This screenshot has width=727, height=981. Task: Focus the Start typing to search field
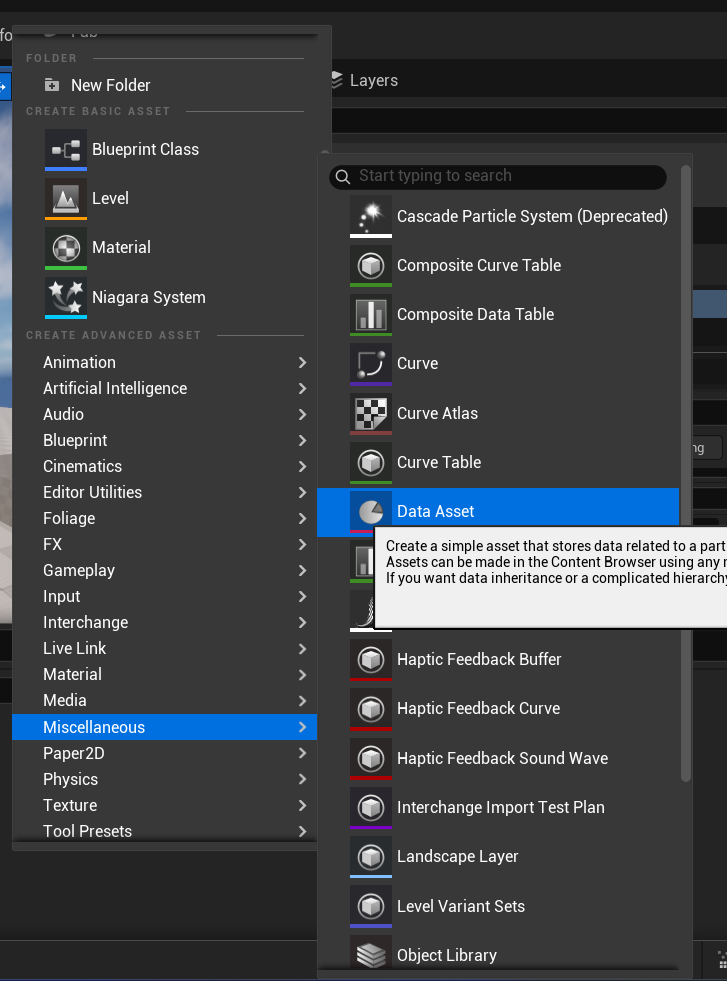coord(498,177)
